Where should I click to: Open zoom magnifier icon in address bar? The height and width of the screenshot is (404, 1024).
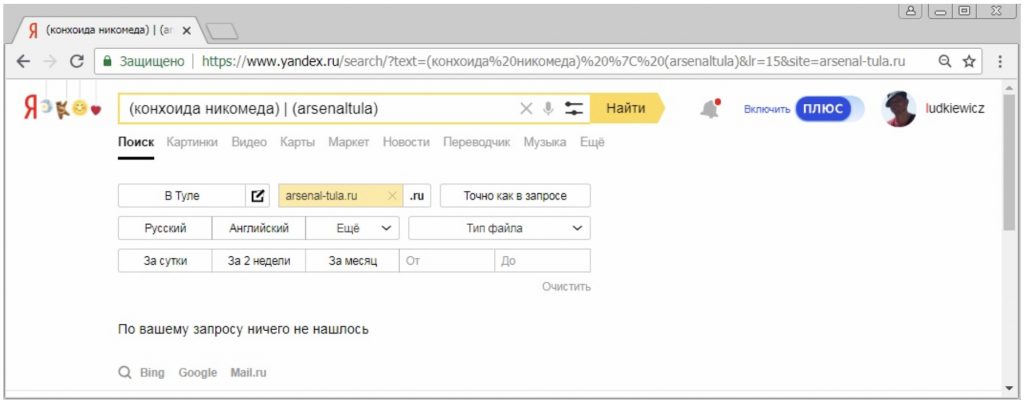(944, 61)
